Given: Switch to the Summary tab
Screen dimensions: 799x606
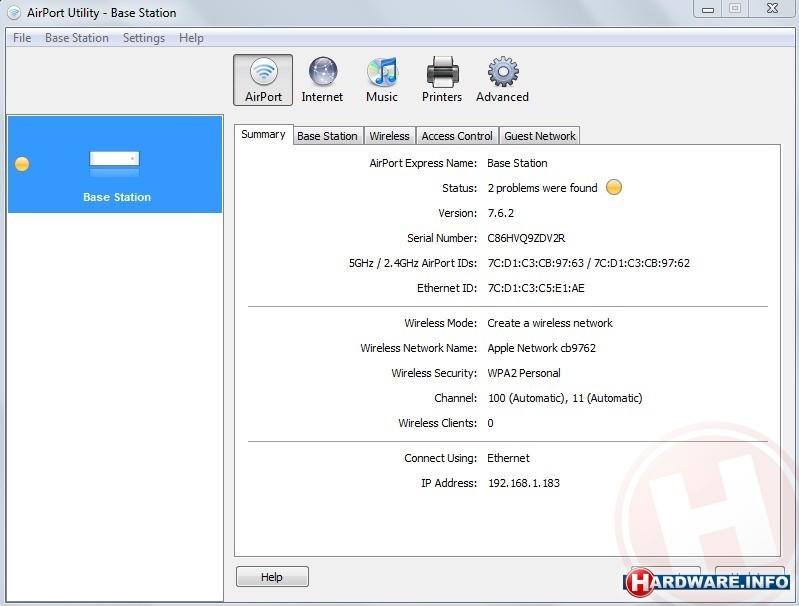Looking at the screenshot, I should point(263,135).
